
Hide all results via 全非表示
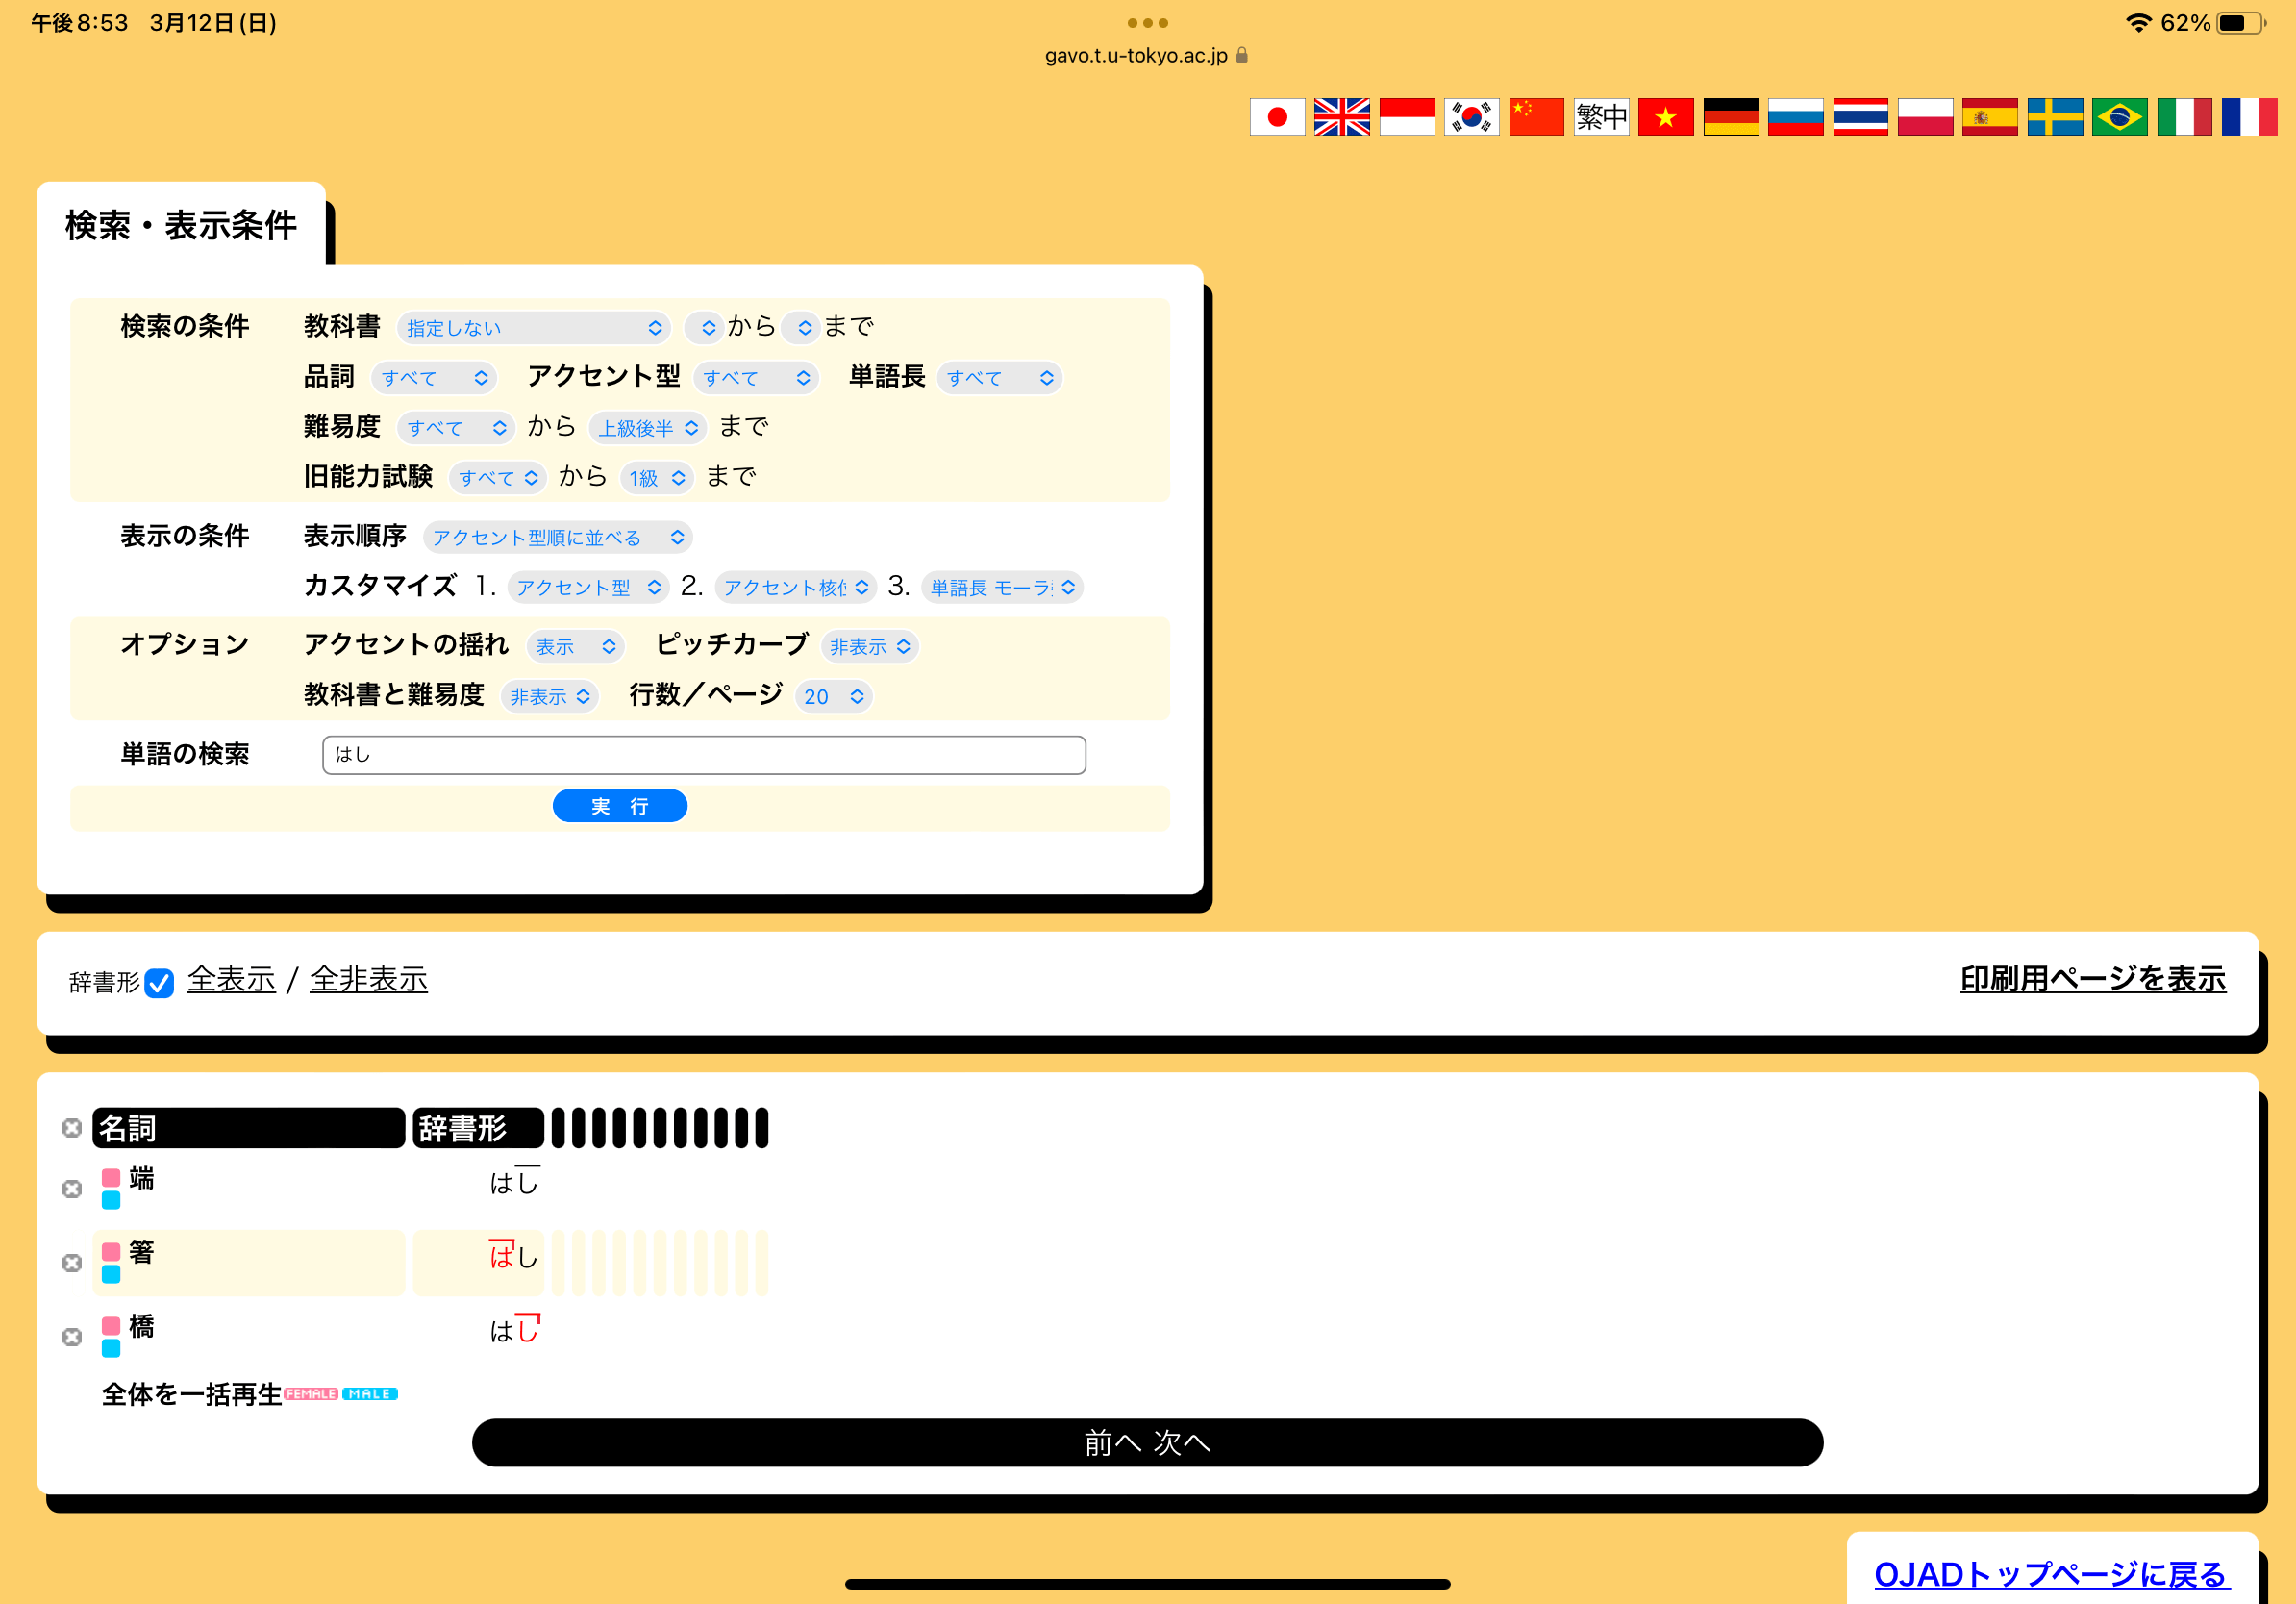[368, 980]
